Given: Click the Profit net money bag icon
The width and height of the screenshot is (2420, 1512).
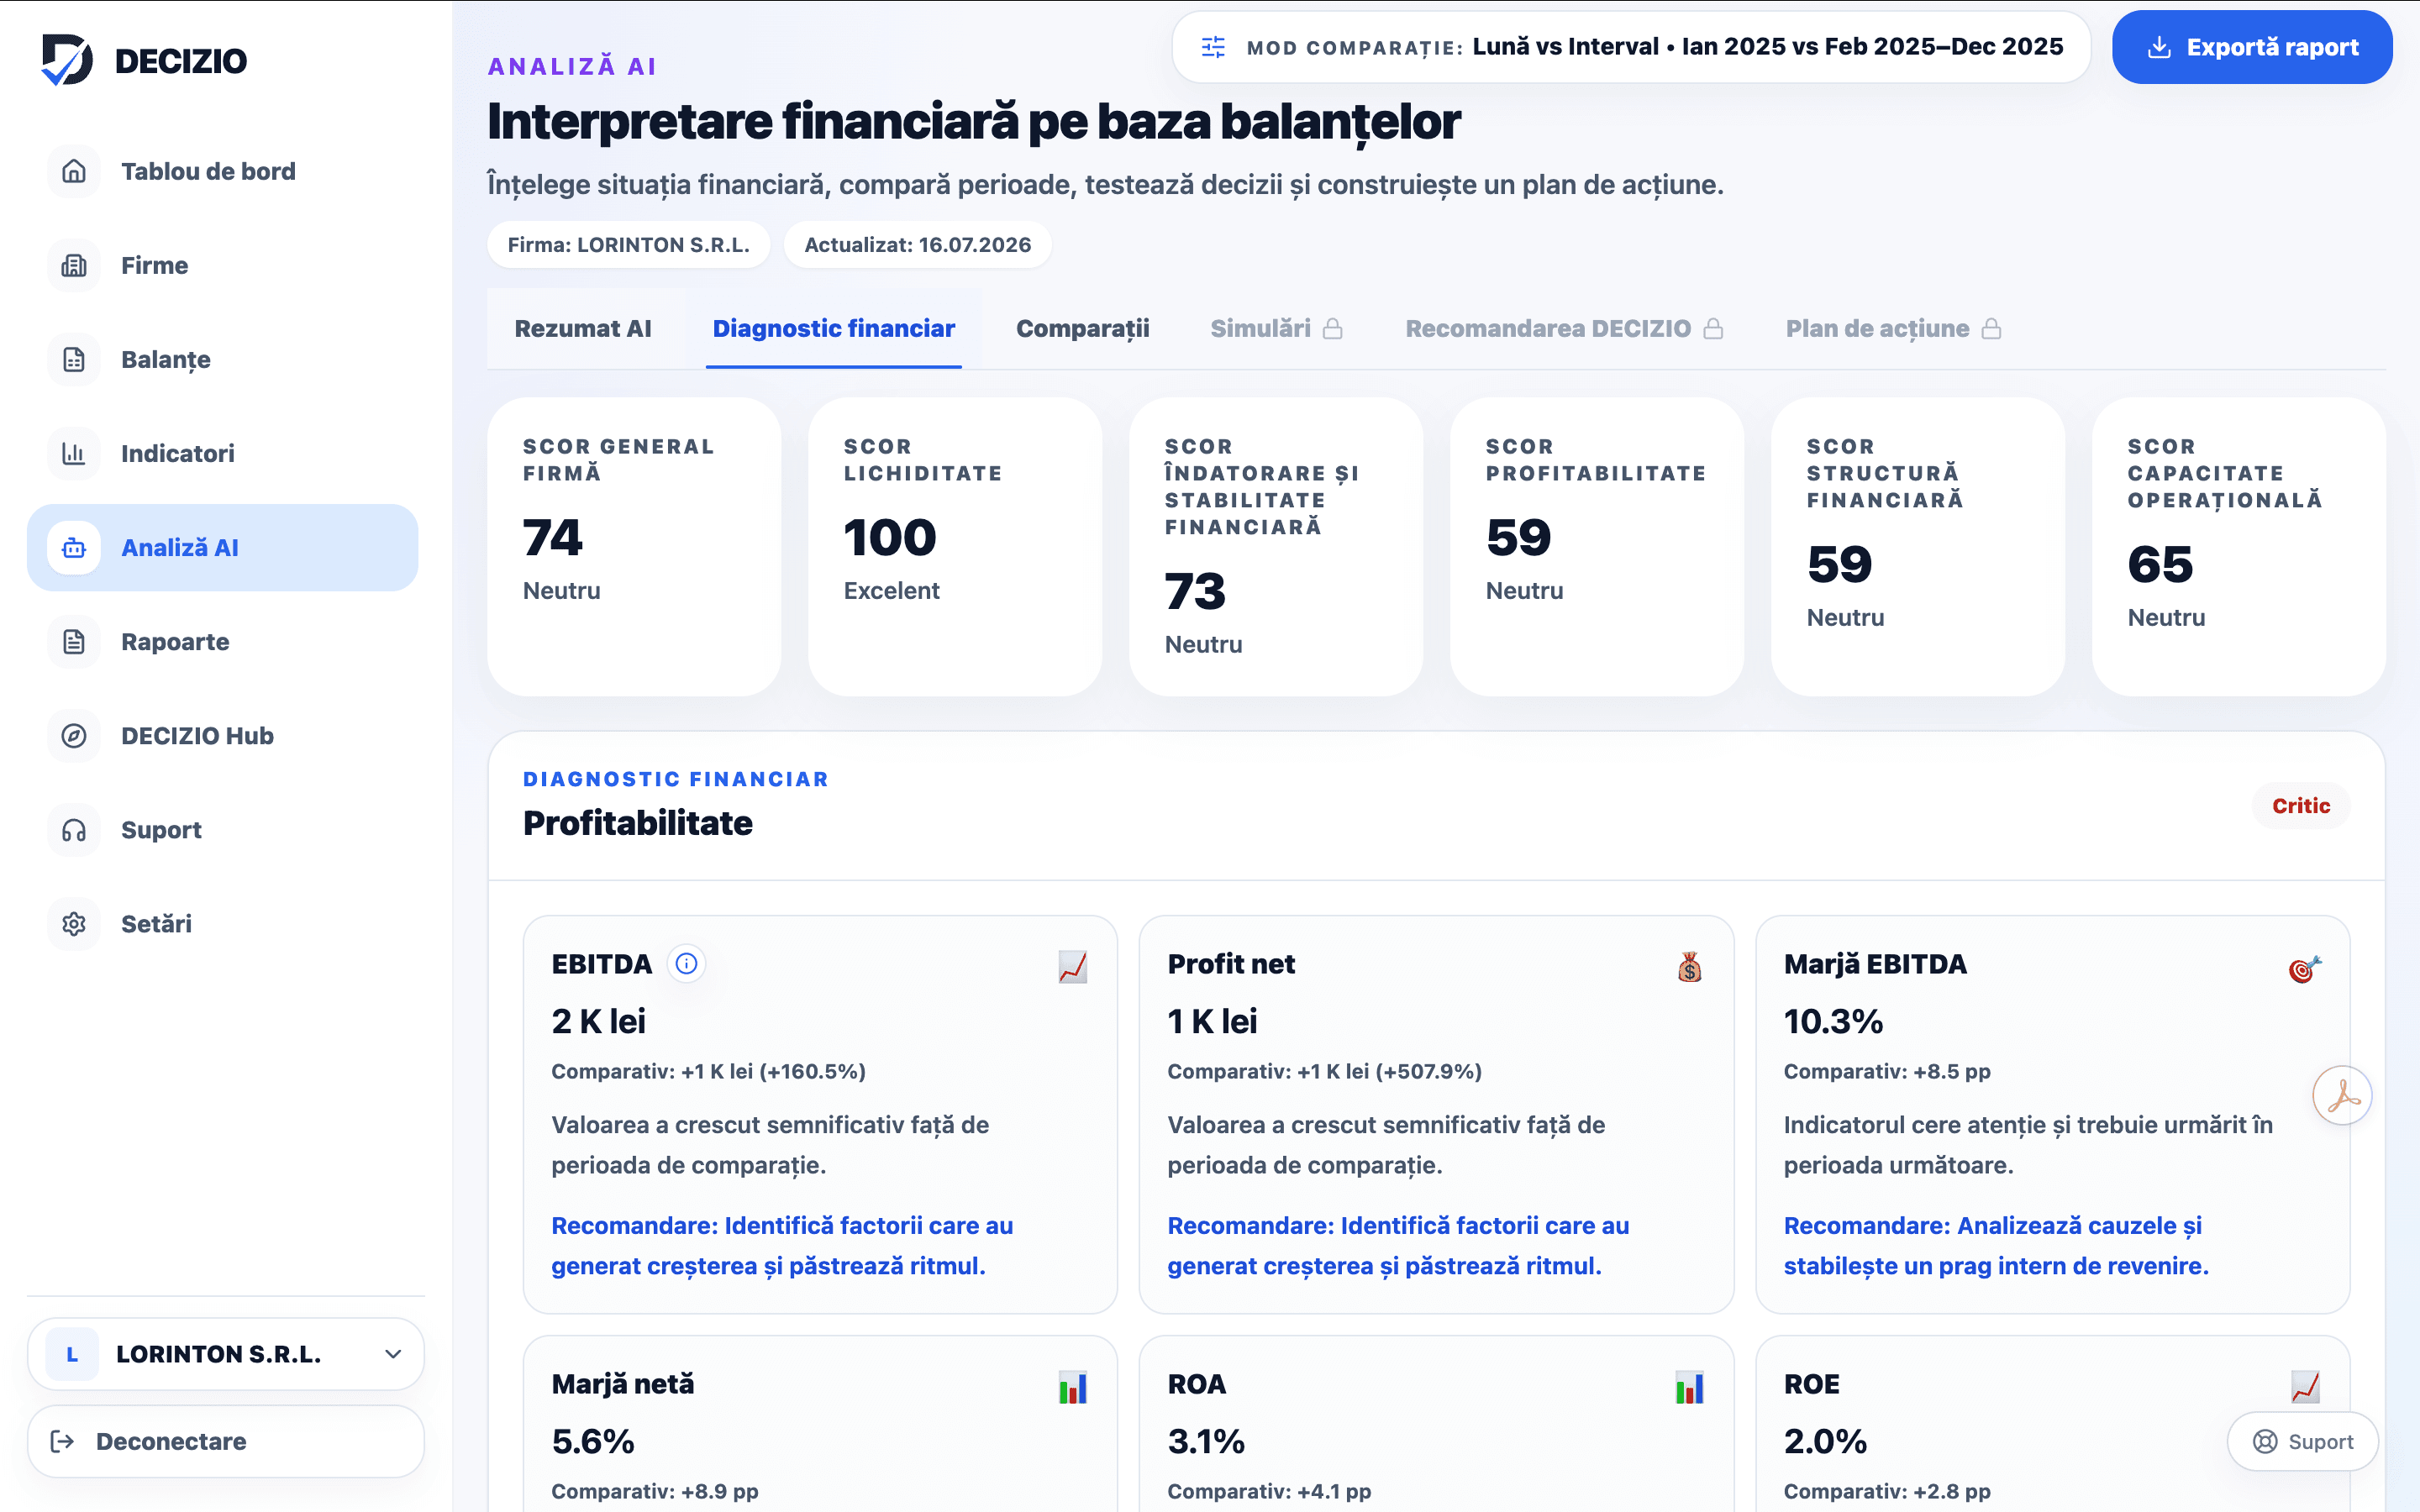Looking at the screenshot, I should [x=1689, y=966].
